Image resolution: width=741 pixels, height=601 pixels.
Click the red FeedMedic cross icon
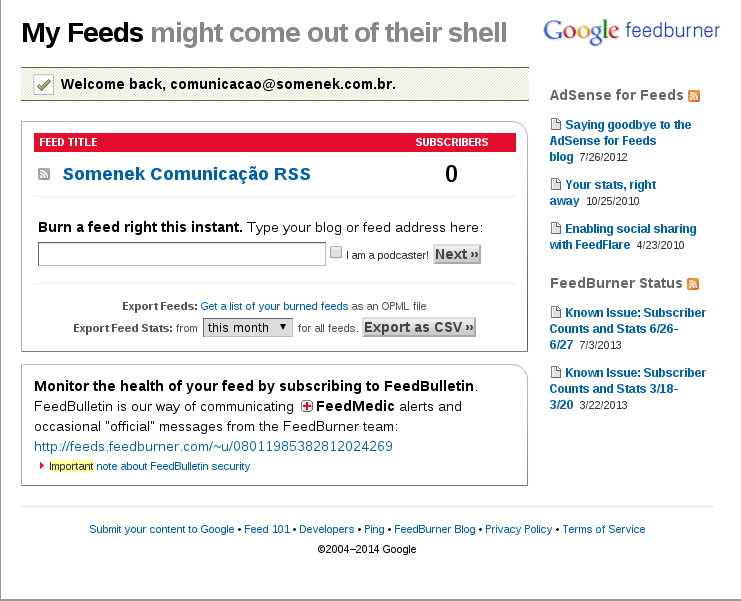coord(308,407)
